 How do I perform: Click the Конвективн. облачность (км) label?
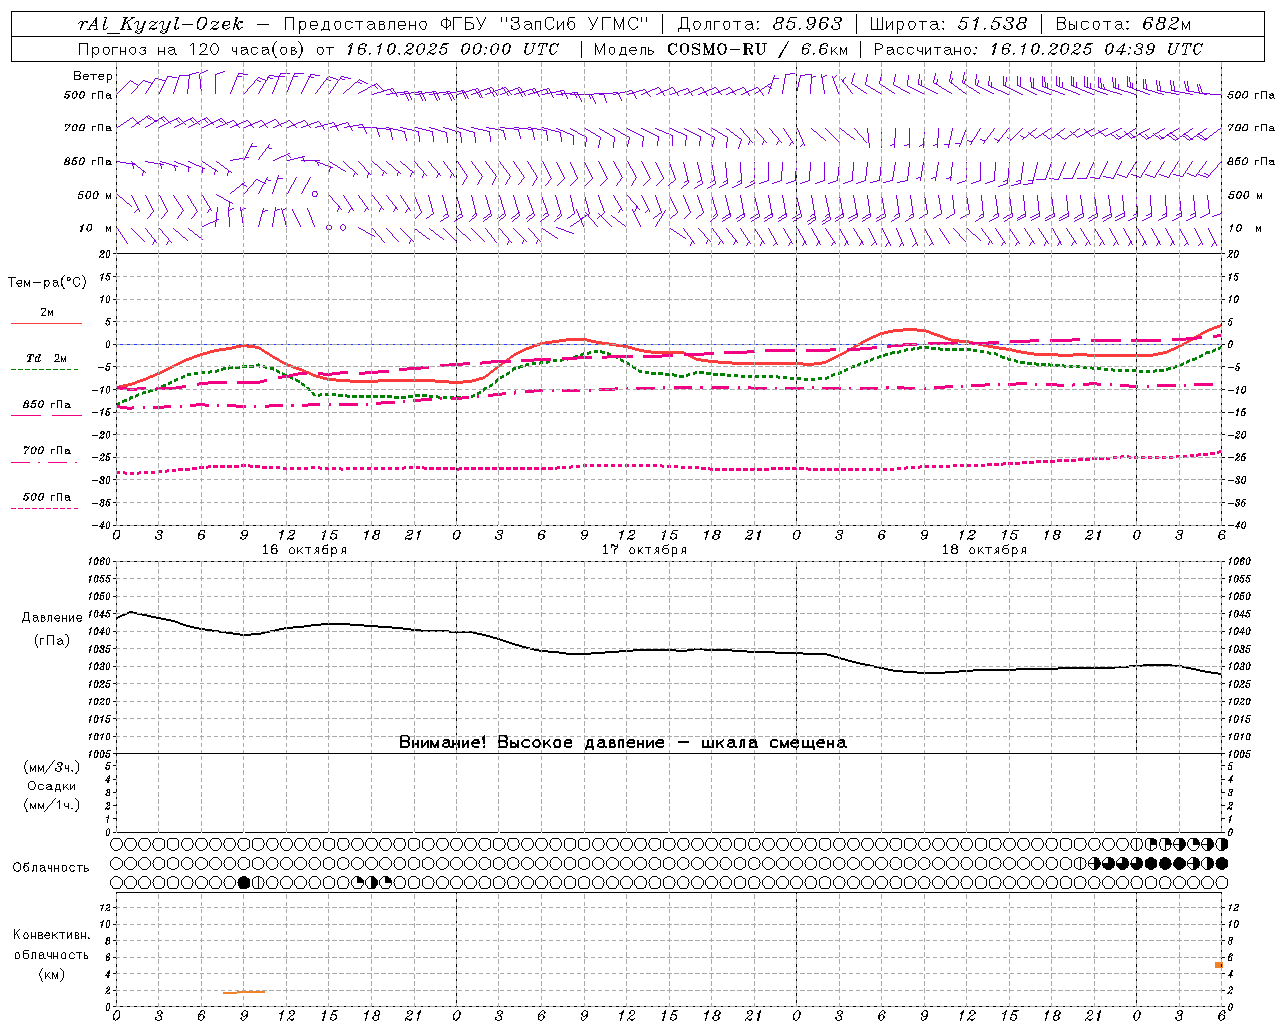click(51, 954)
